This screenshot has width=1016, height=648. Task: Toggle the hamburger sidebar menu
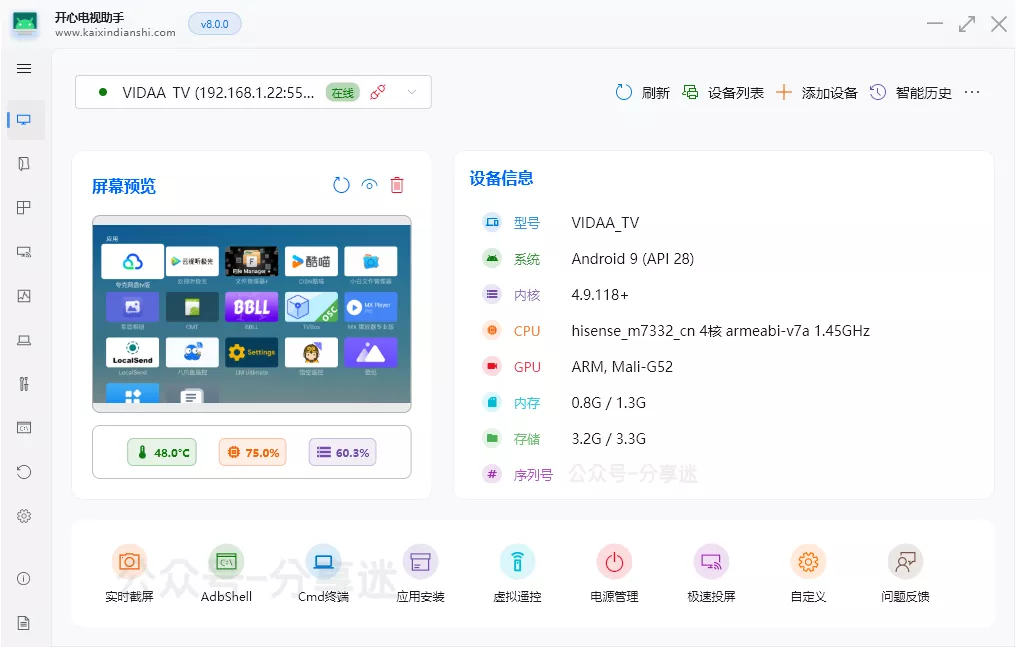24,69
